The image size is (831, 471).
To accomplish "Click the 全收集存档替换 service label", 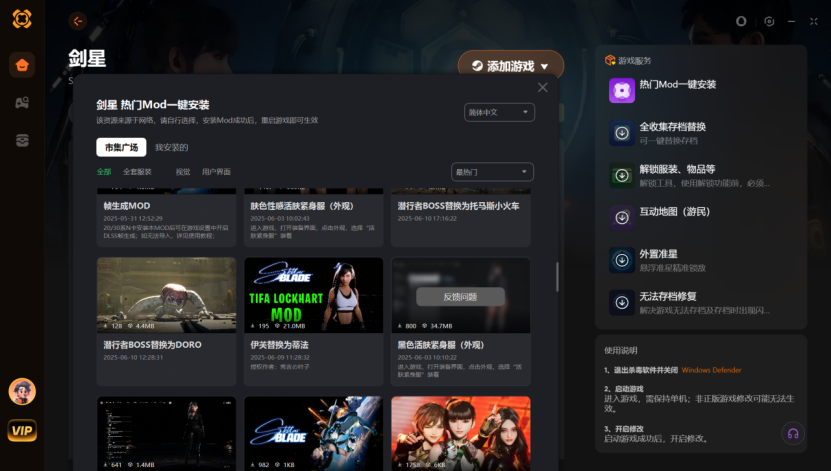I will tap(673, 127).
